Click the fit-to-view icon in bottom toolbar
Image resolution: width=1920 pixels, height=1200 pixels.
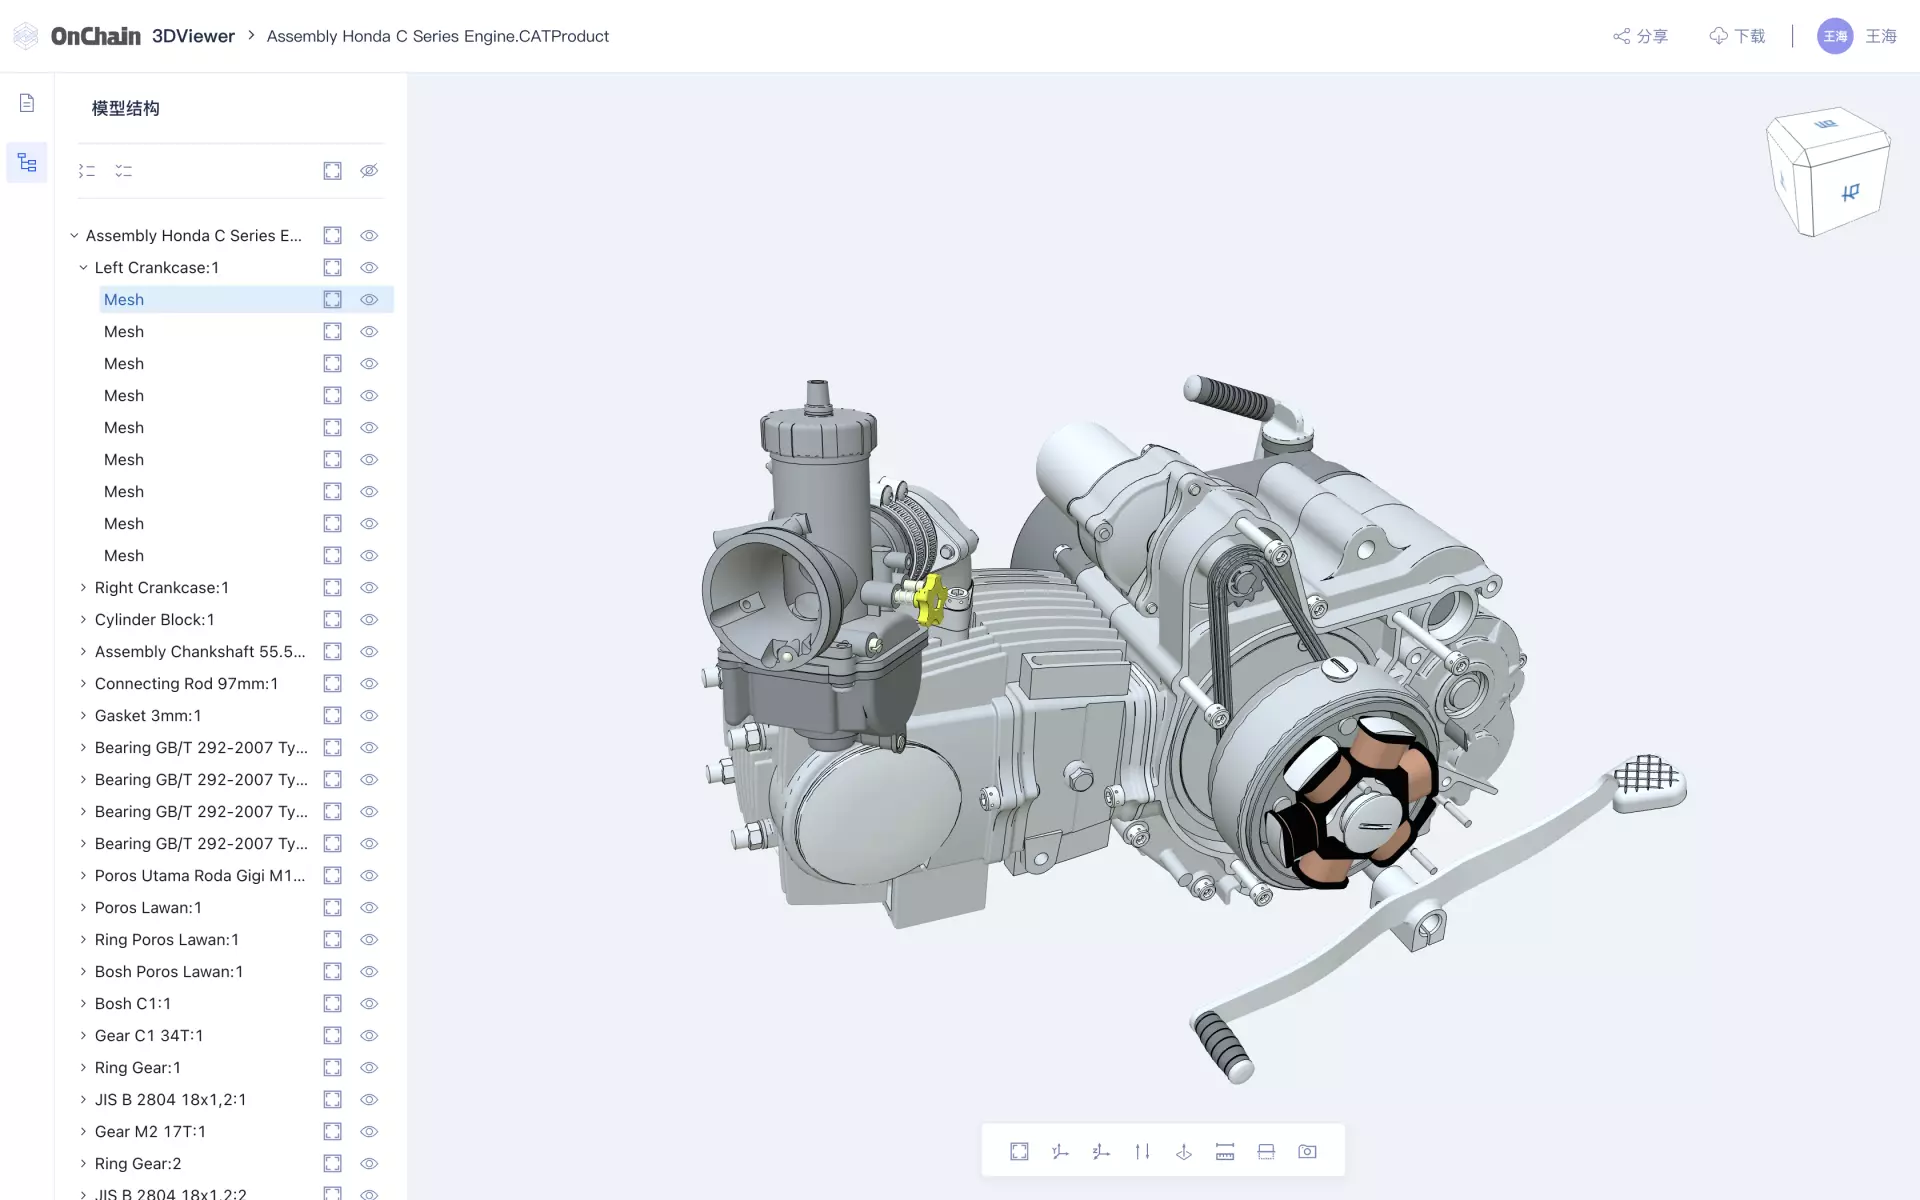pyautogui.click(x=1019, y=1151)
